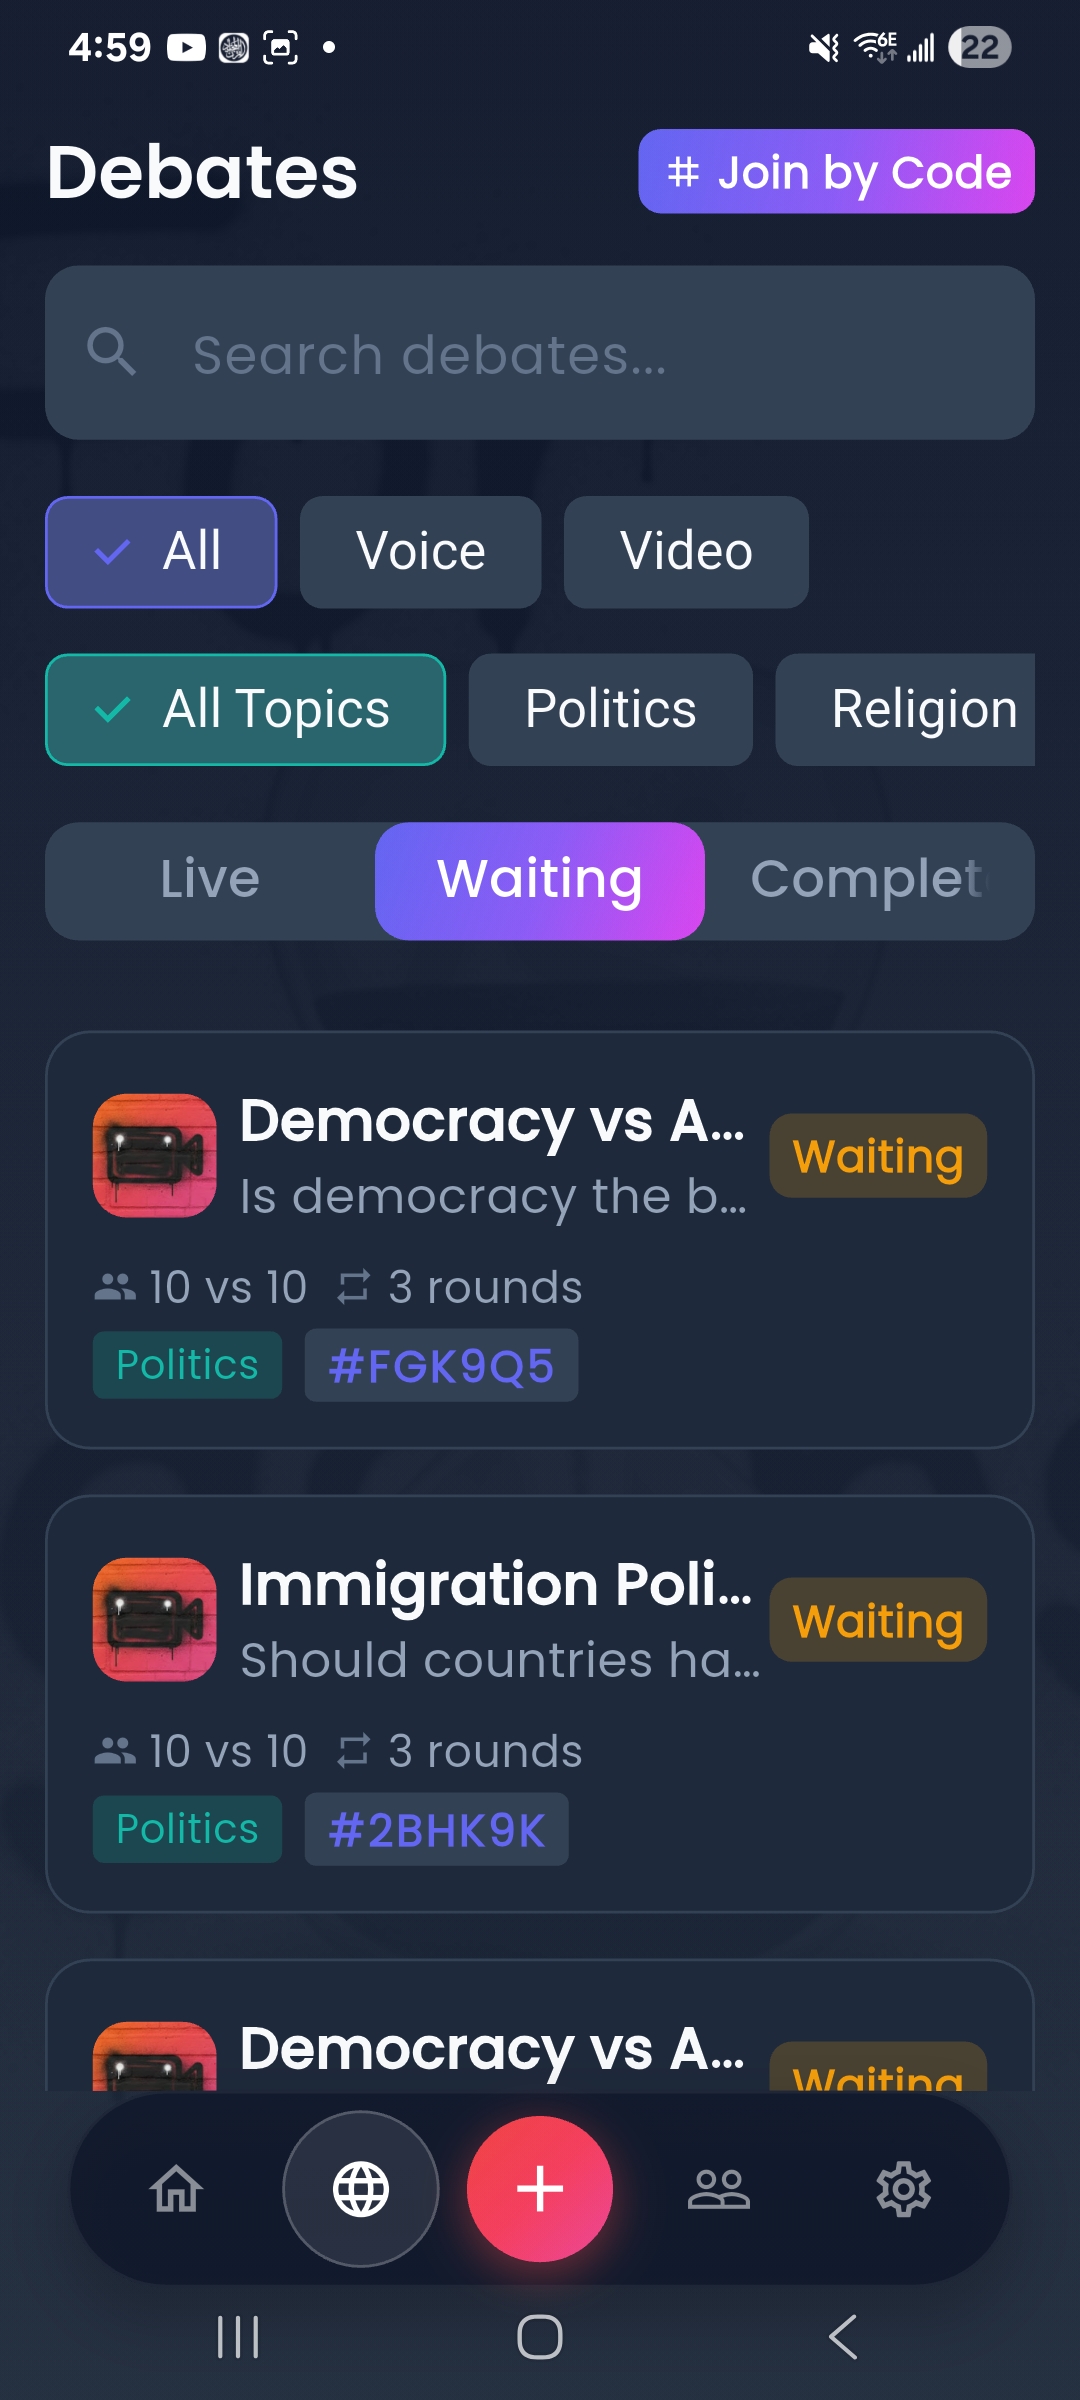
Task: Tap Android recent apps icon
Action: tap(238, 2337)
